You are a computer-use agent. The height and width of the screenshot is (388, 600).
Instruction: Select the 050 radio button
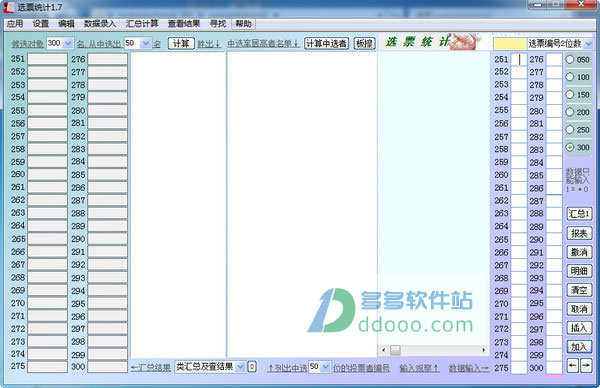pos(570,59)
